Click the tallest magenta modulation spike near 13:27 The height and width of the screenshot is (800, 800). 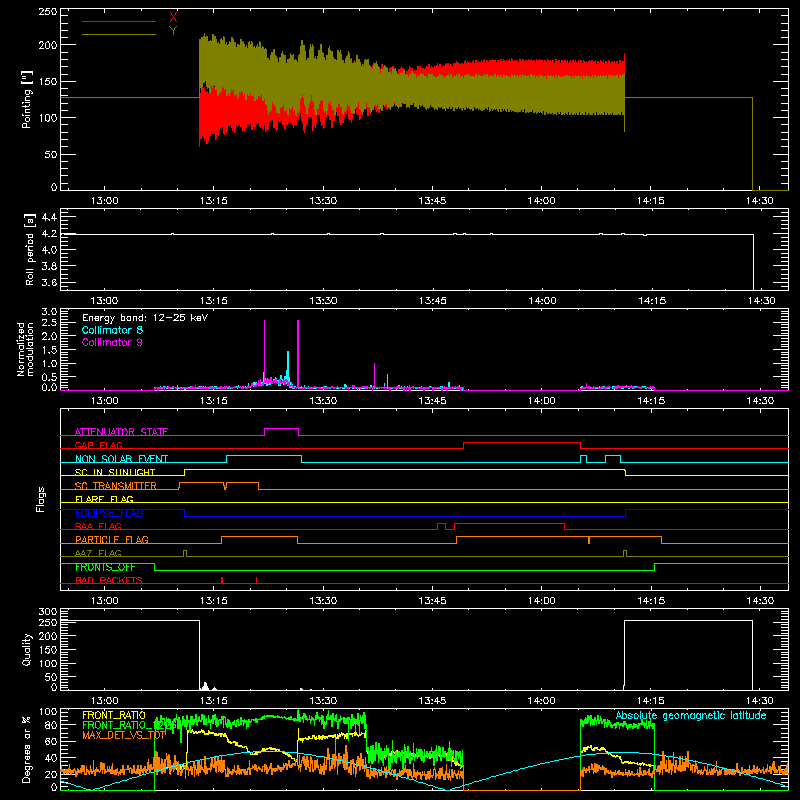click(298, 353)
